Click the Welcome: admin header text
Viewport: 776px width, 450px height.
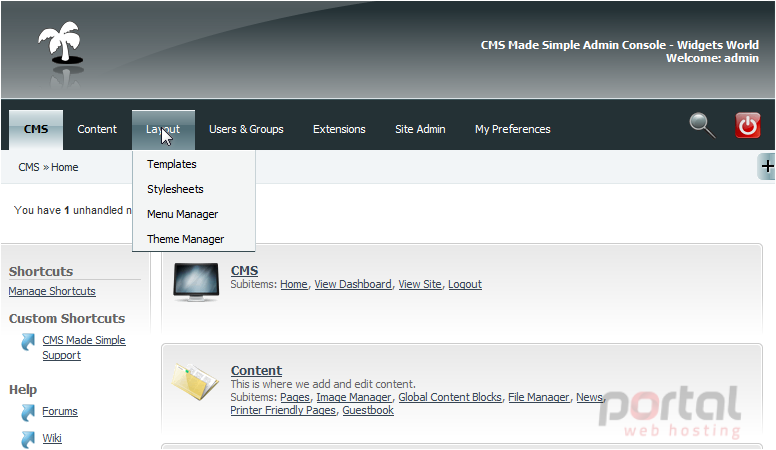coord(712,58)
